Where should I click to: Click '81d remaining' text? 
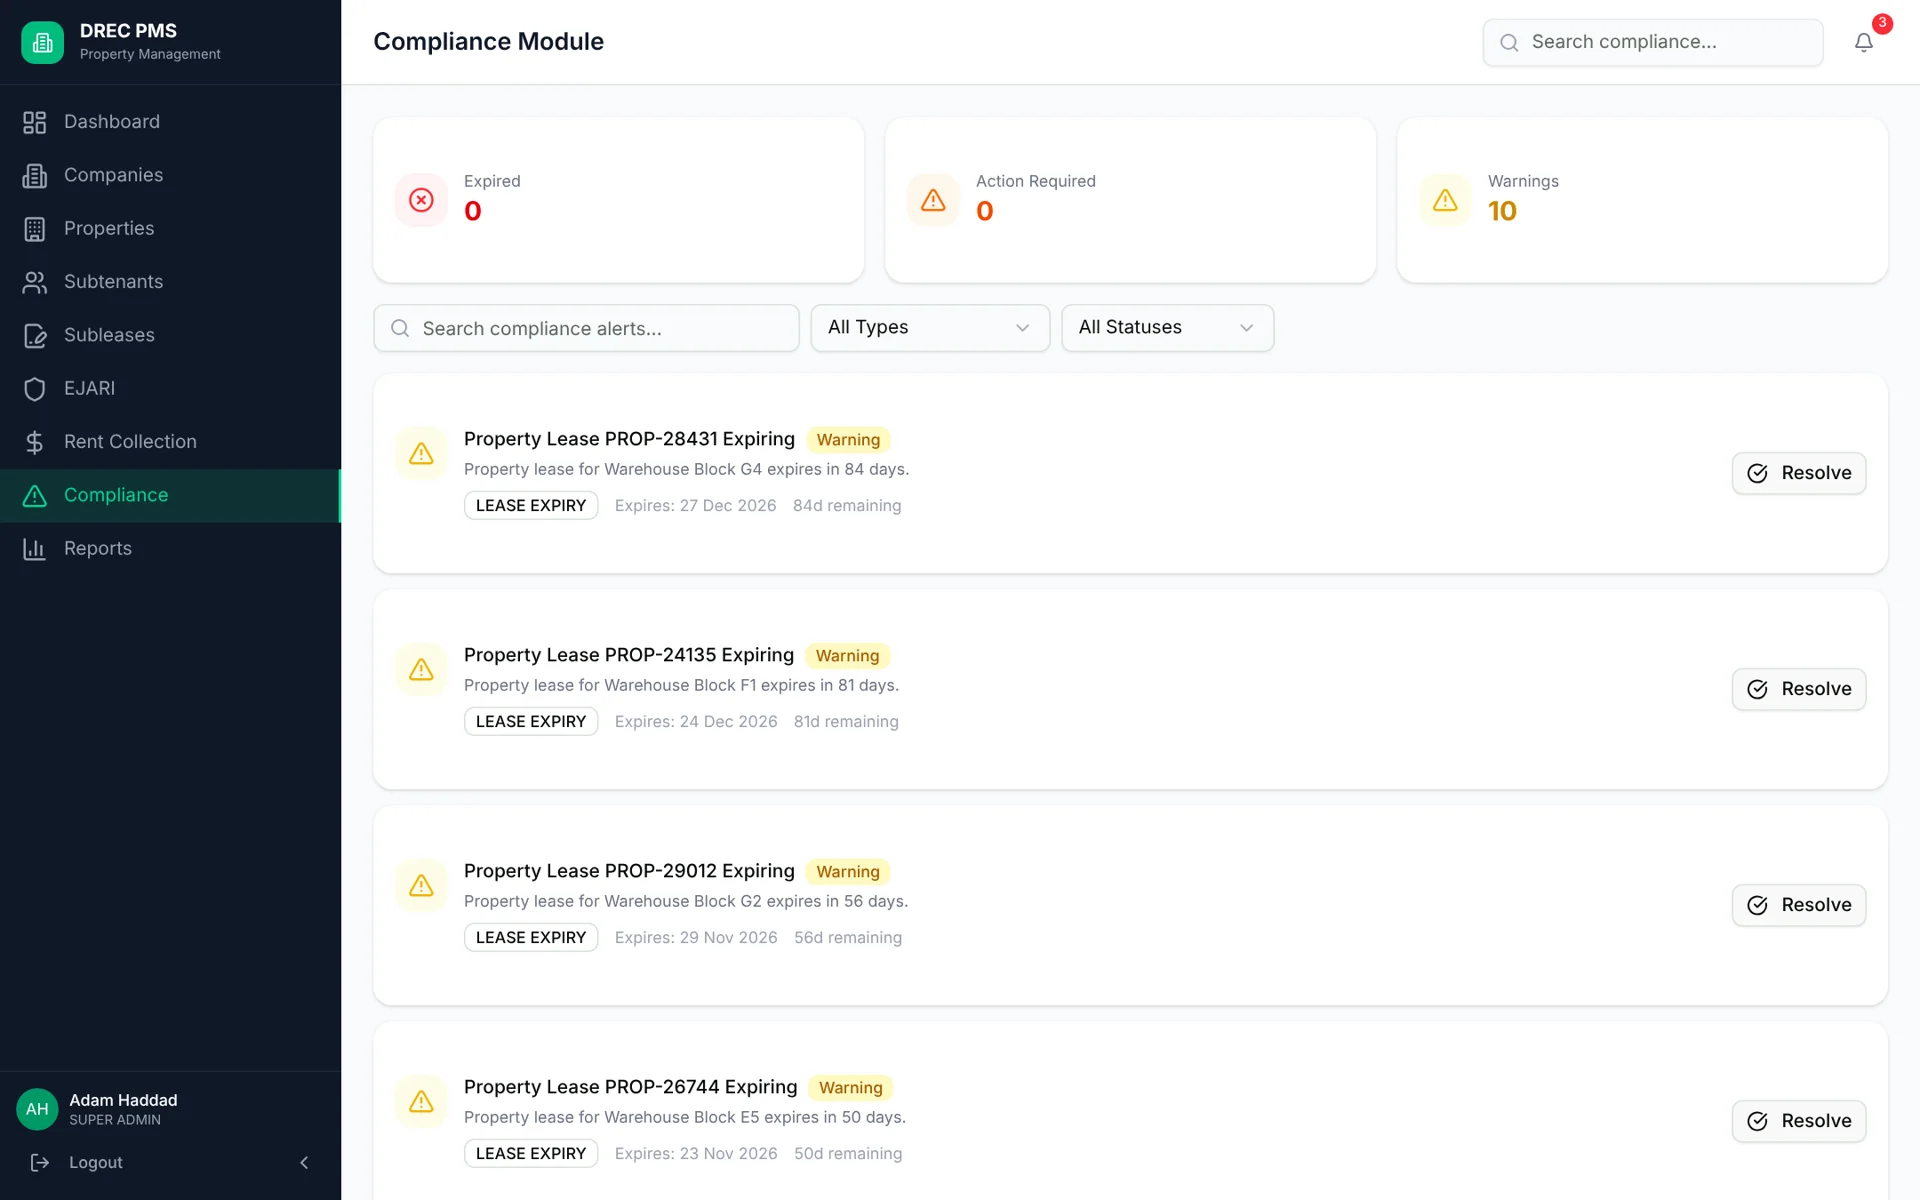(x=846, y=722)
